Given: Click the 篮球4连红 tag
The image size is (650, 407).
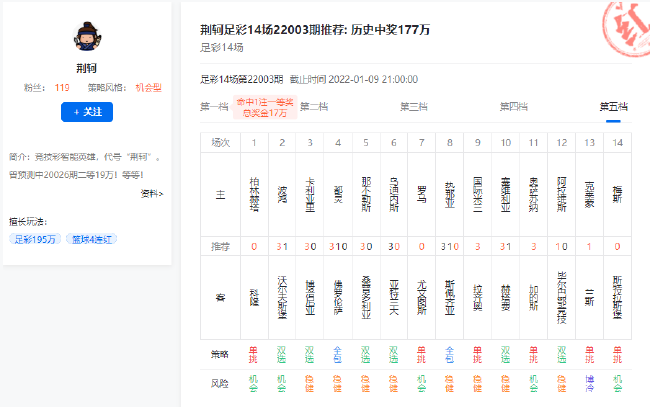Looking at the screenshot, I should point(92,239).
